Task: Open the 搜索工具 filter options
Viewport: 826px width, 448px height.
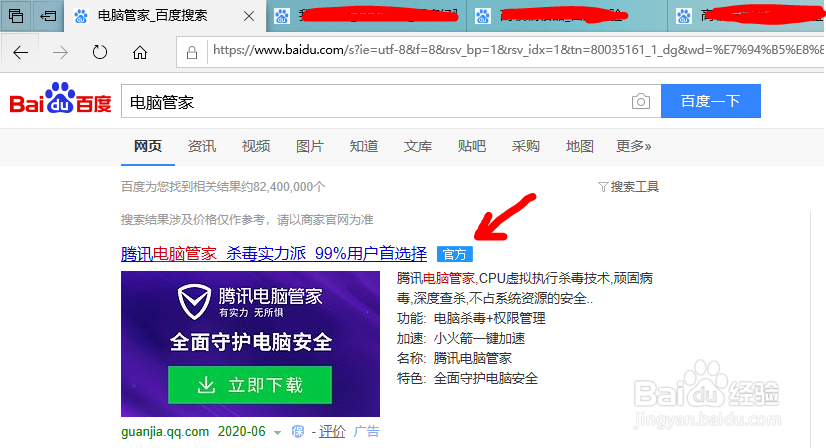Action: [629, 187]
